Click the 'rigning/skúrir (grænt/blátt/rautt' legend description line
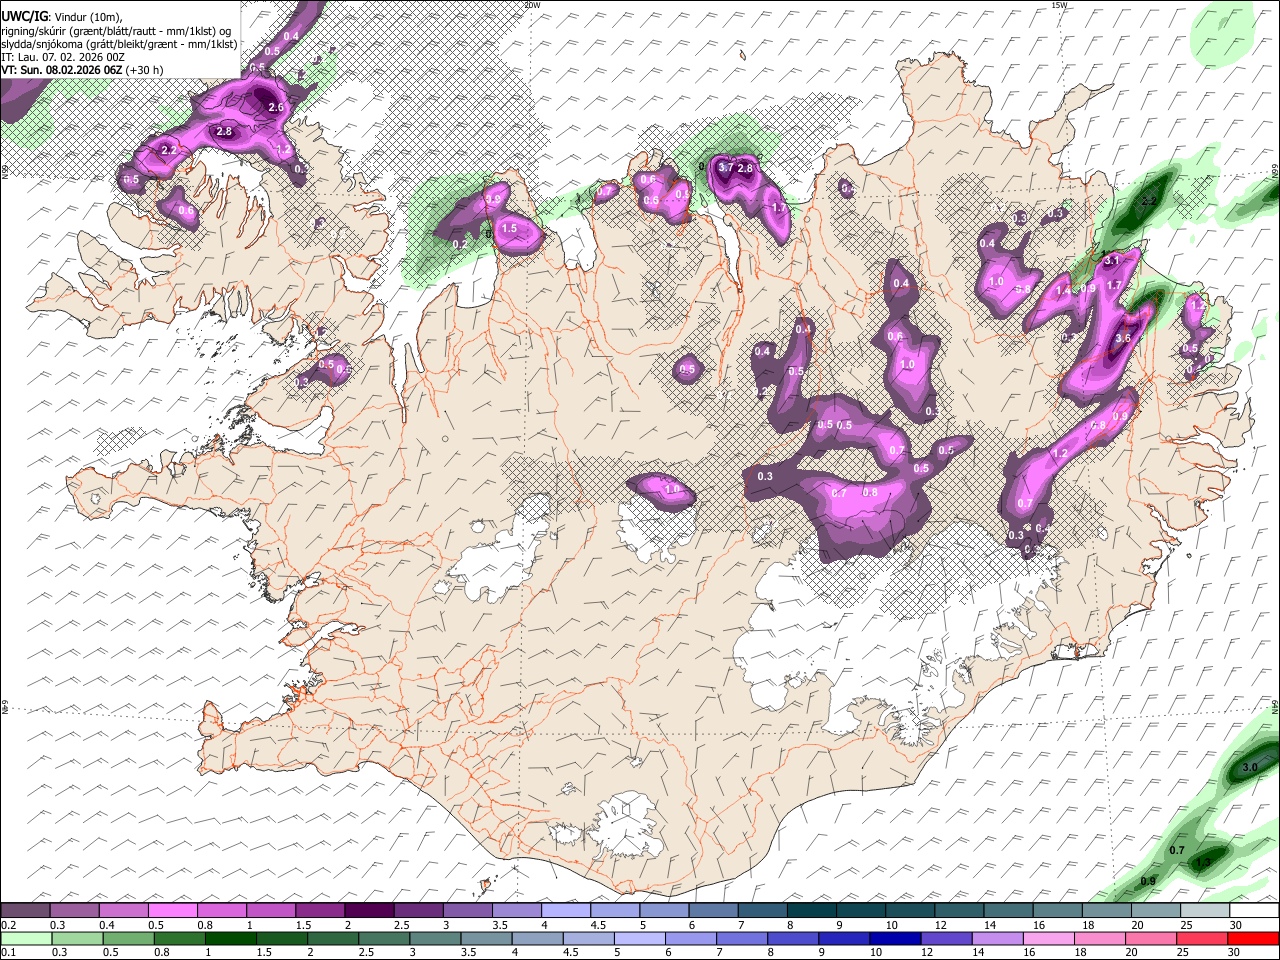 pos(117,30)
